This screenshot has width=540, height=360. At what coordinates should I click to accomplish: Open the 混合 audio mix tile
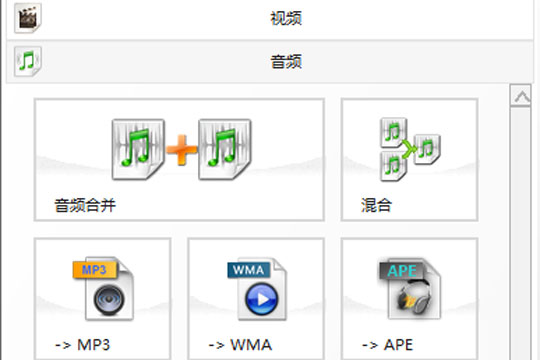(409, 160)
